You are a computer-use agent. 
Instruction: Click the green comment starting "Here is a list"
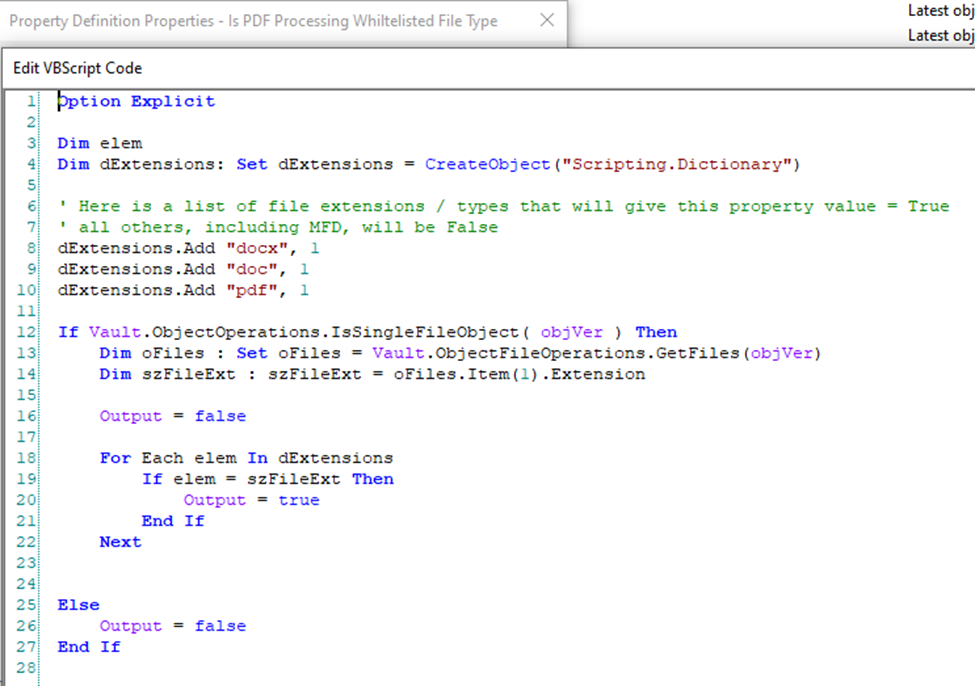point(502,206)
